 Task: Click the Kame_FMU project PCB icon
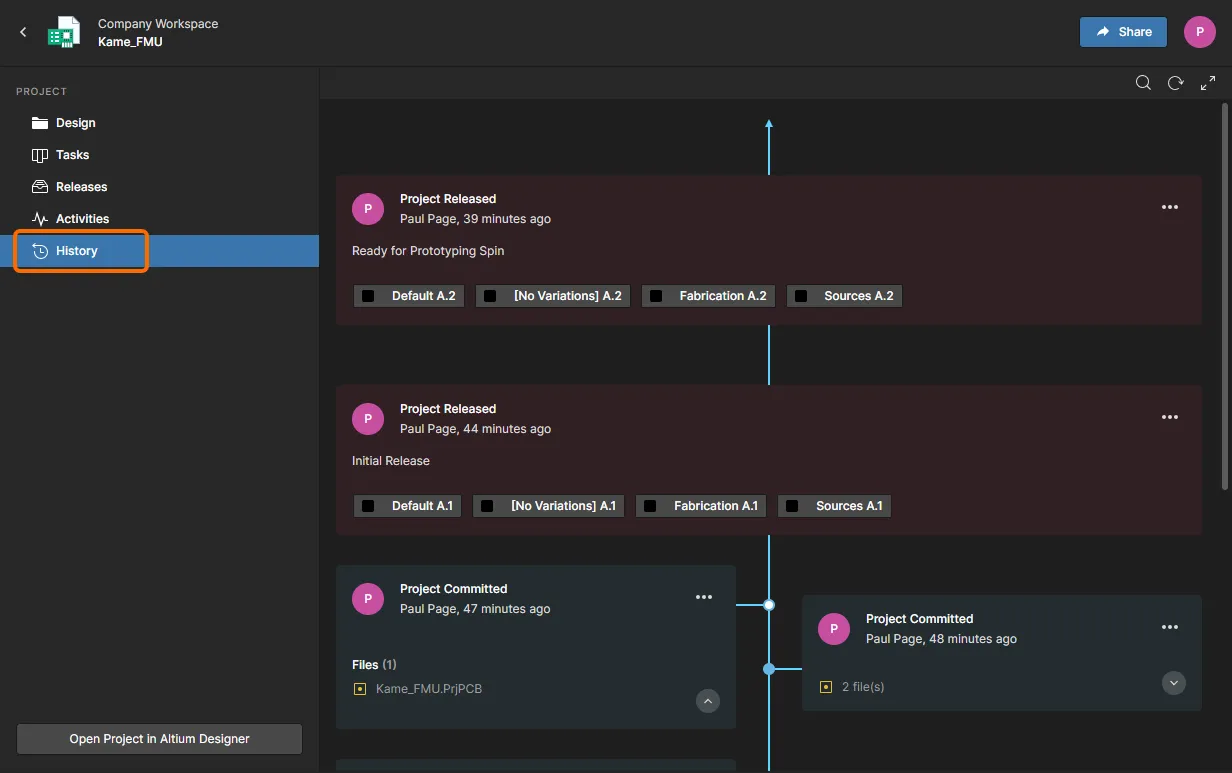point(64,32)
